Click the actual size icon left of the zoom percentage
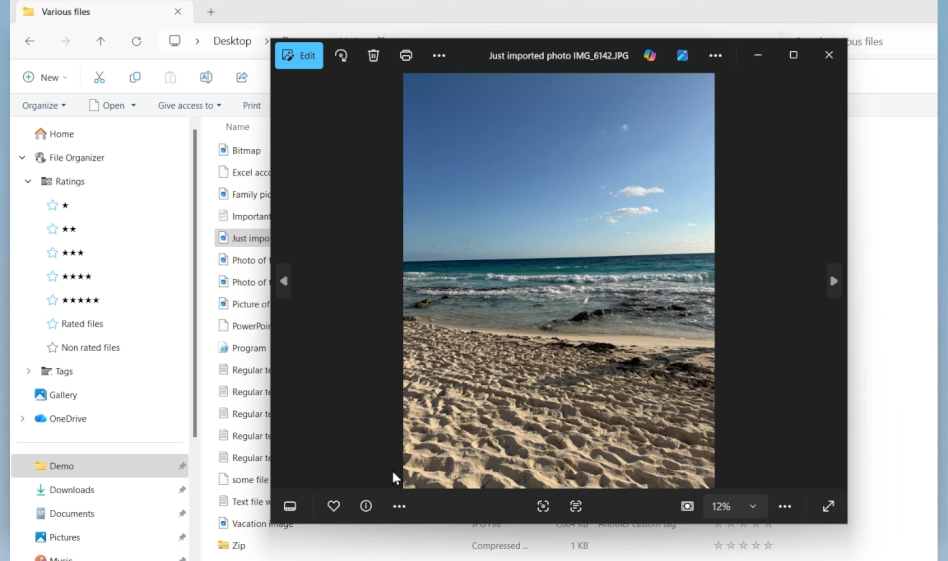Viewport: 948px width, 561px height. coord(687,507)
